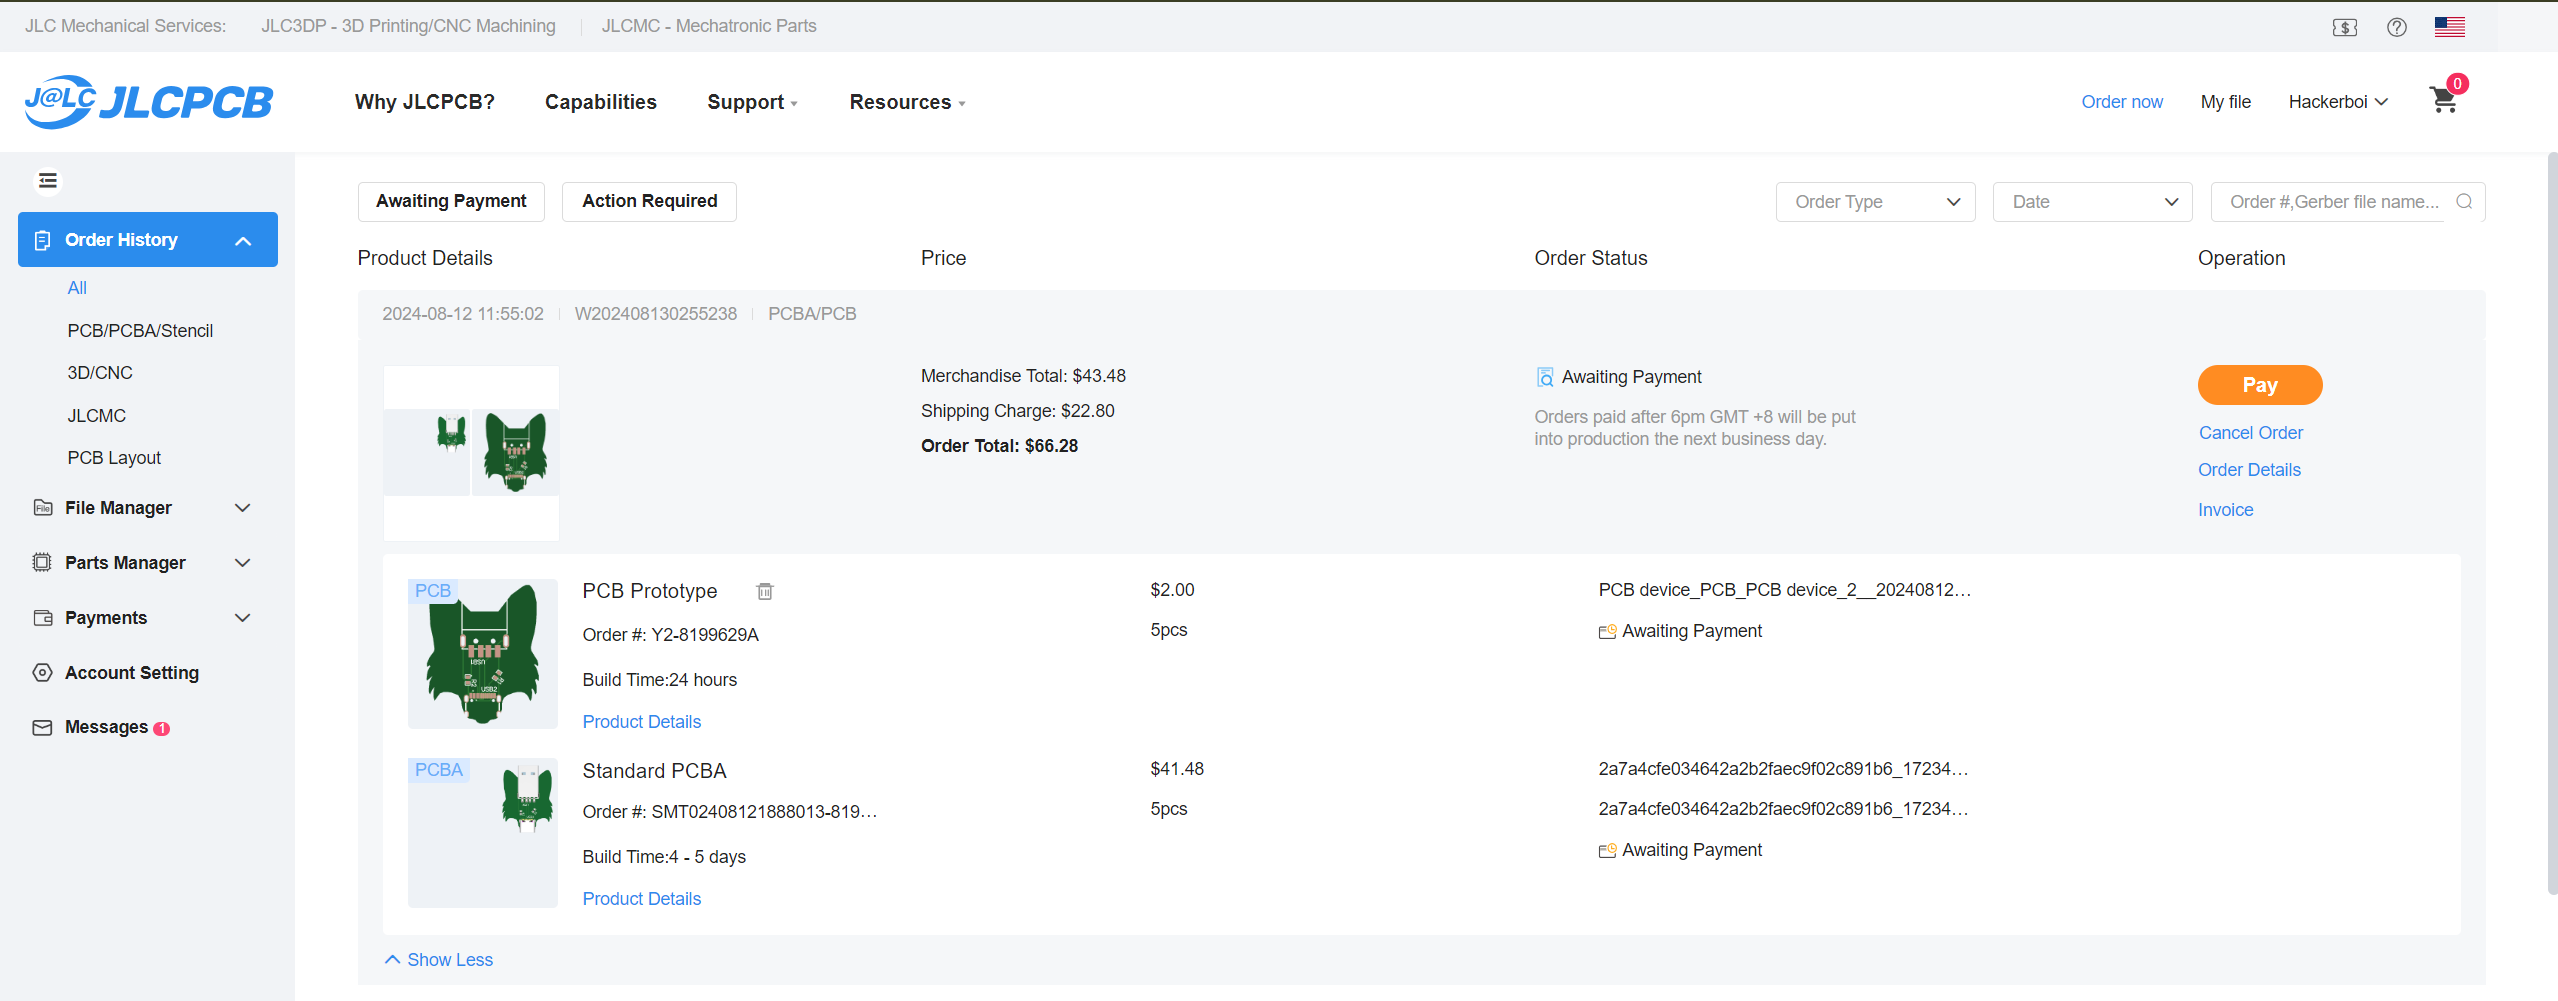
Task: Click the JLCPCB logo
Action: [148, 102]
